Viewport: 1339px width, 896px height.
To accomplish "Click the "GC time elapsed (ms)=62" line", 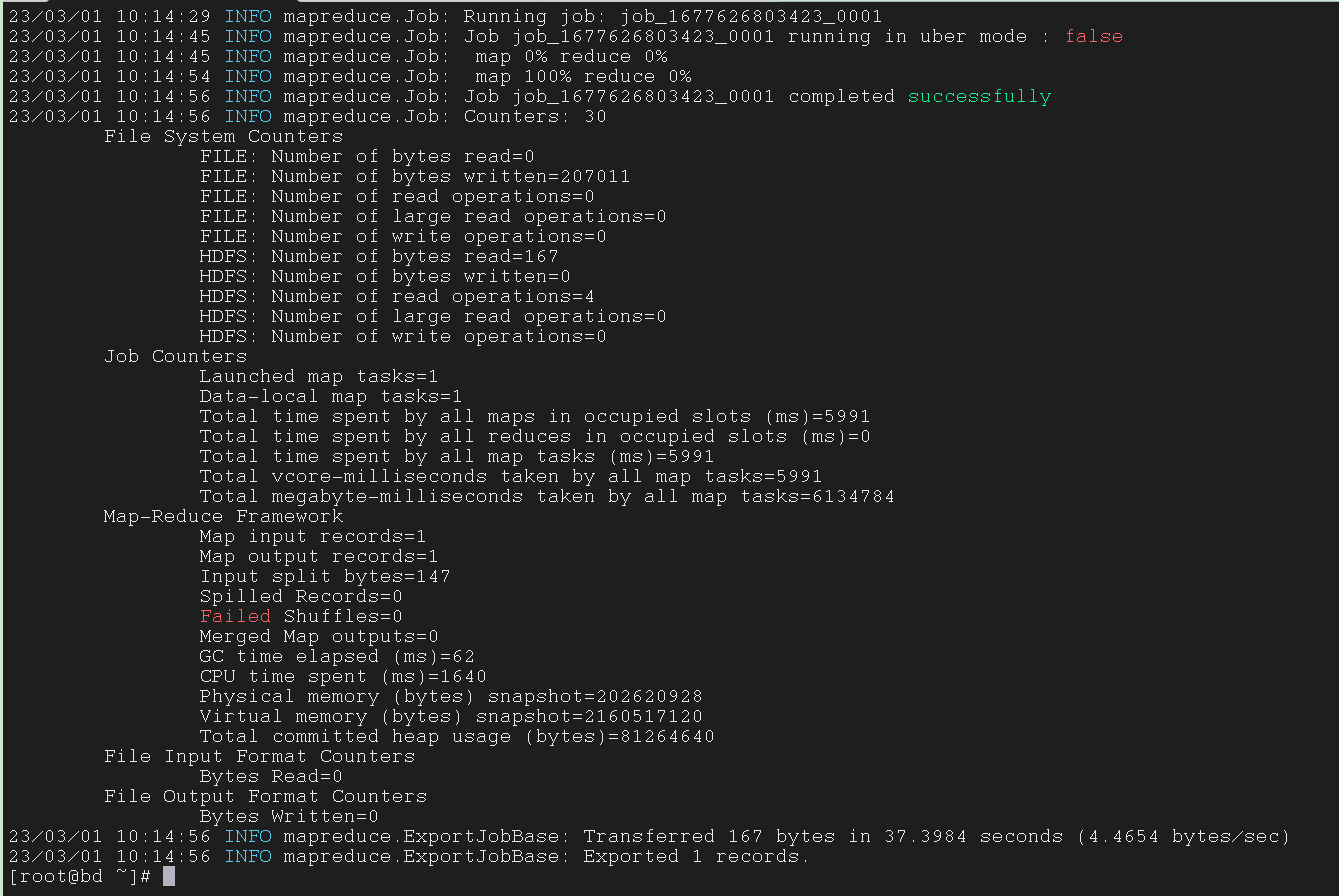I will coord(337,657).
